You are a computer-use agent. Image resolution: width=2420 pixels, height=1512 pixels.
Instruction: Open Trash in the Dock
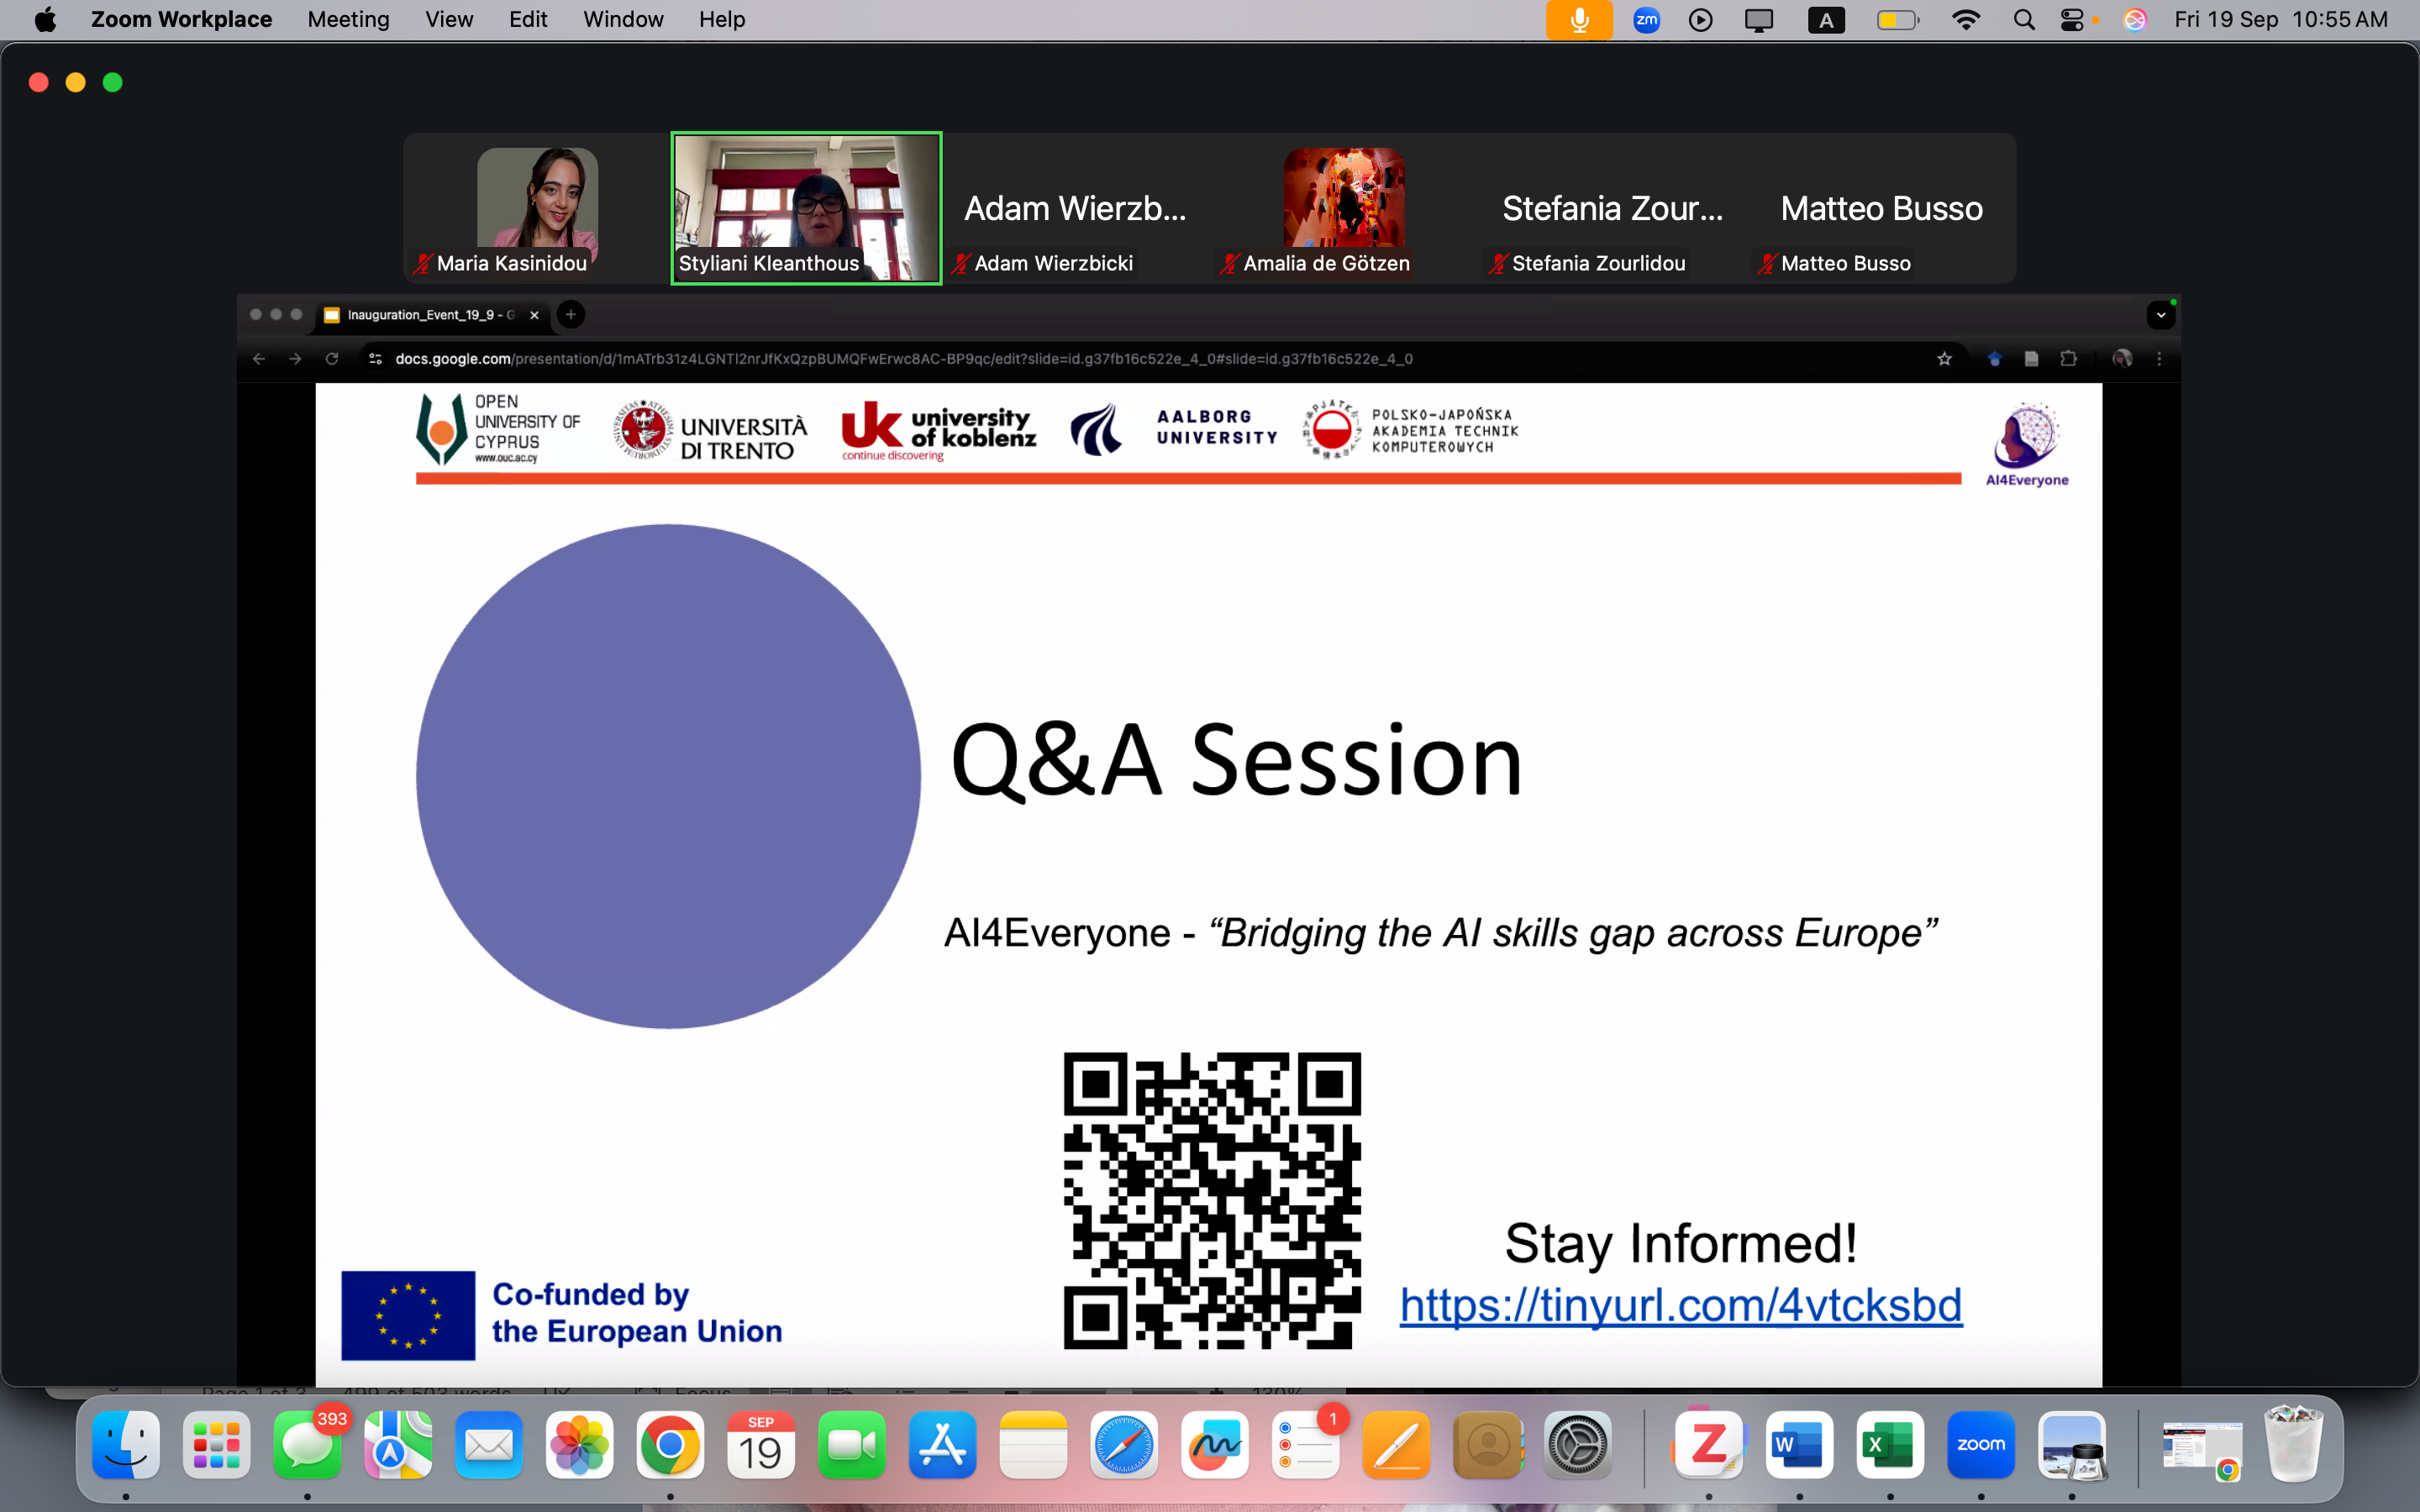2294,1445
